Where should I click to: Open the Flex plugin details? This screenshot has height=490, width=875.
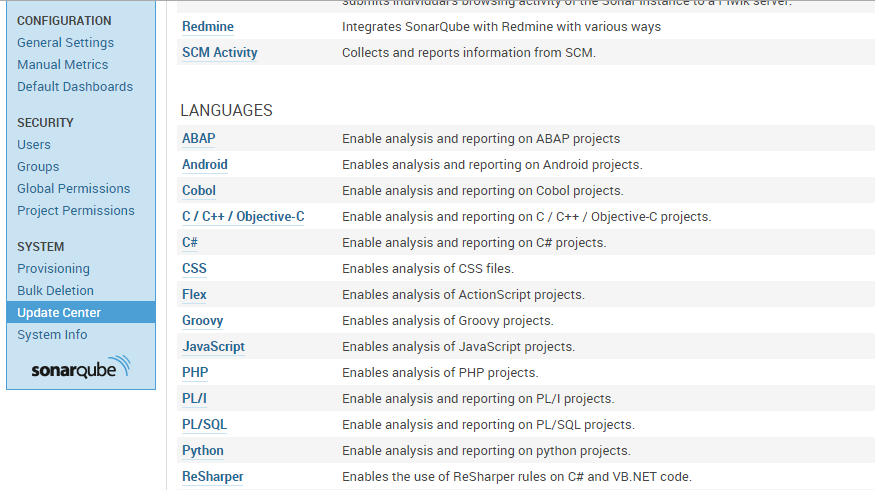[194, 295]
